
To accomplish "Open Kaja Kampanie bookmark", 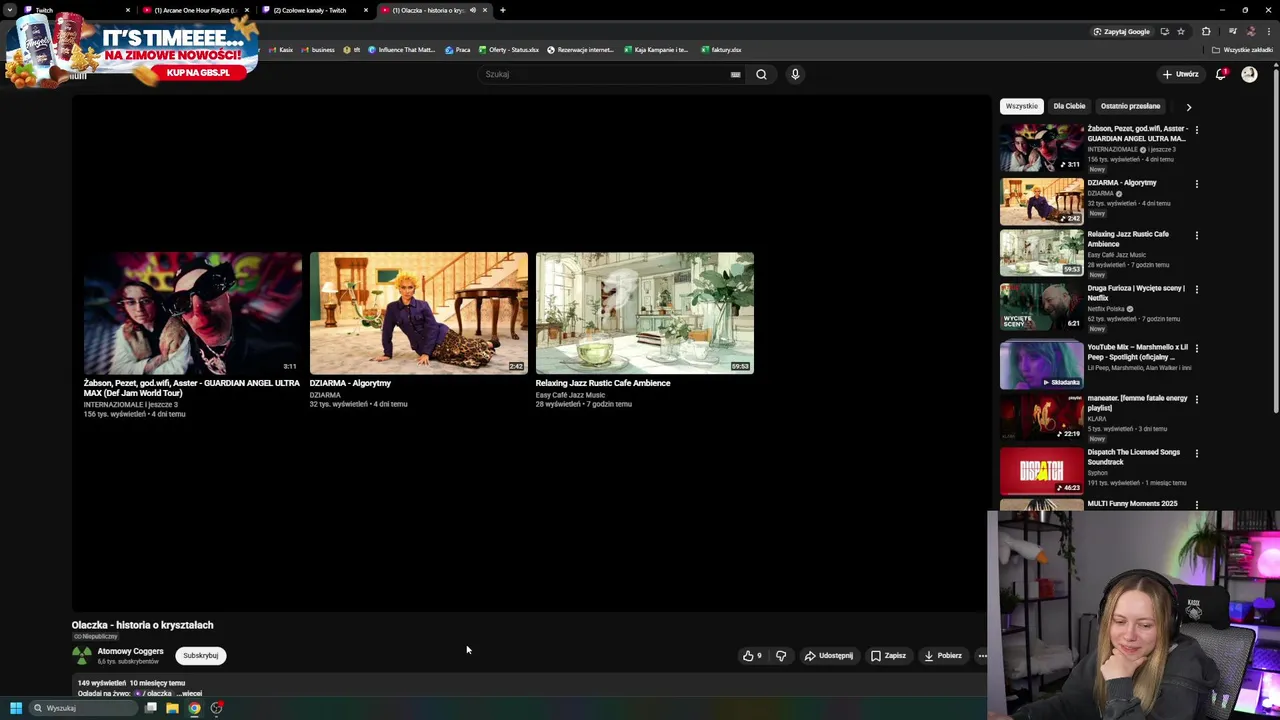I will (x=656, y=50).
